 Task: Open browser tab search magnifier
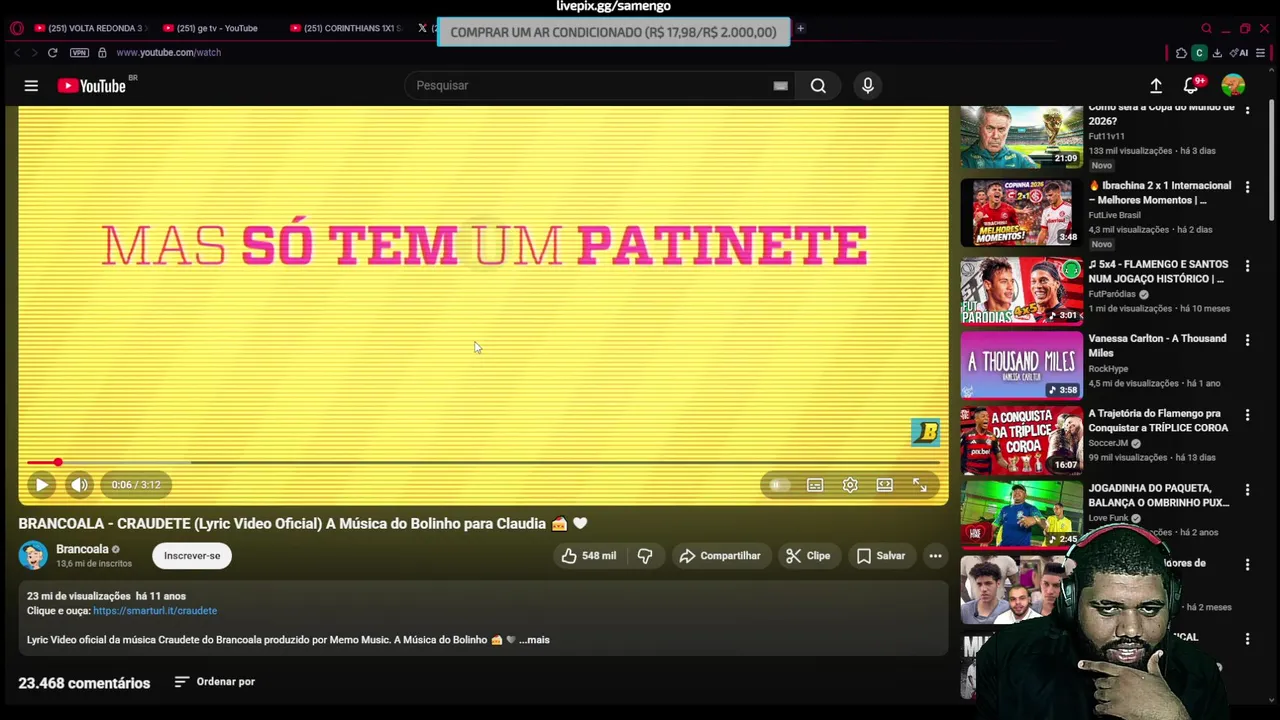tap(1206, 28)
